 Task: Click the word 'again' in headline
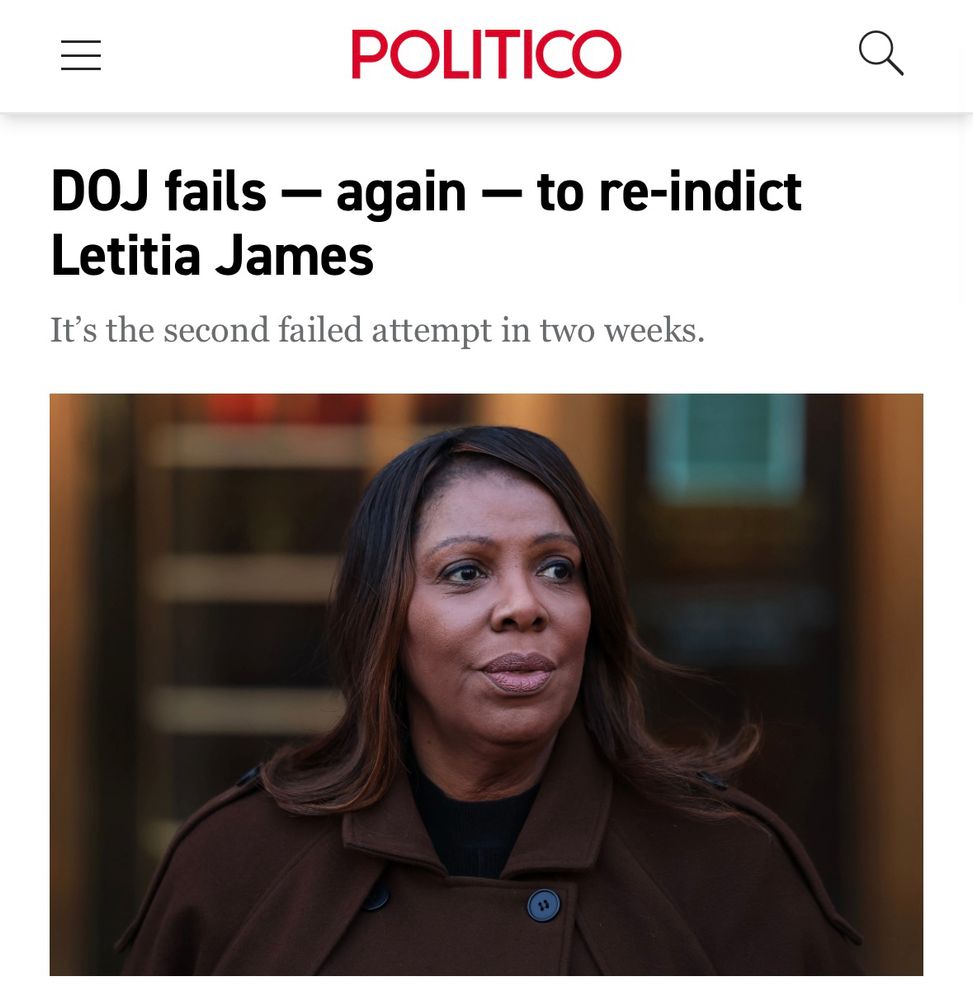click(402, 195)
